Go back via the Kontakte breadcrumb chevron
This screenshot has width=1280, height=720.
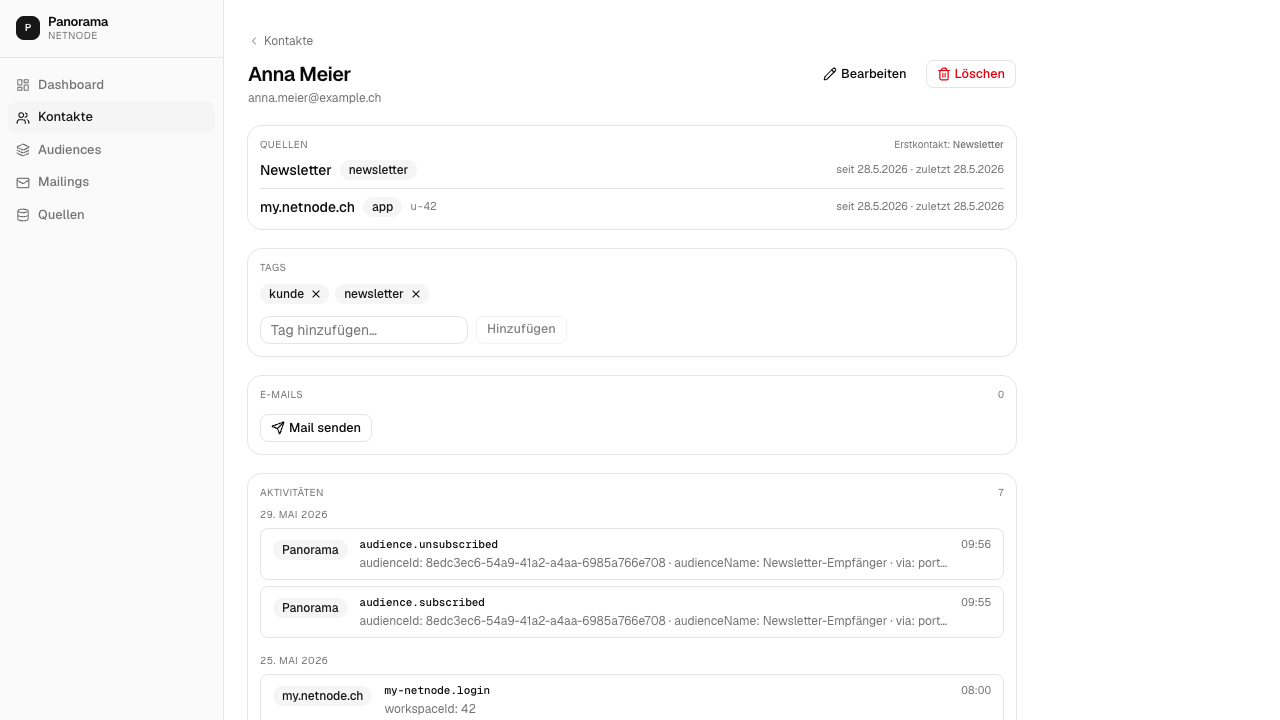tap(254, 41)
